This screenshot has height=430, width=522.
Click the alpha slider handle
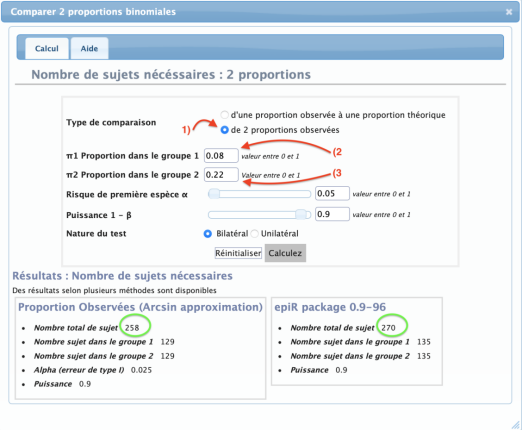click(214, 194)
